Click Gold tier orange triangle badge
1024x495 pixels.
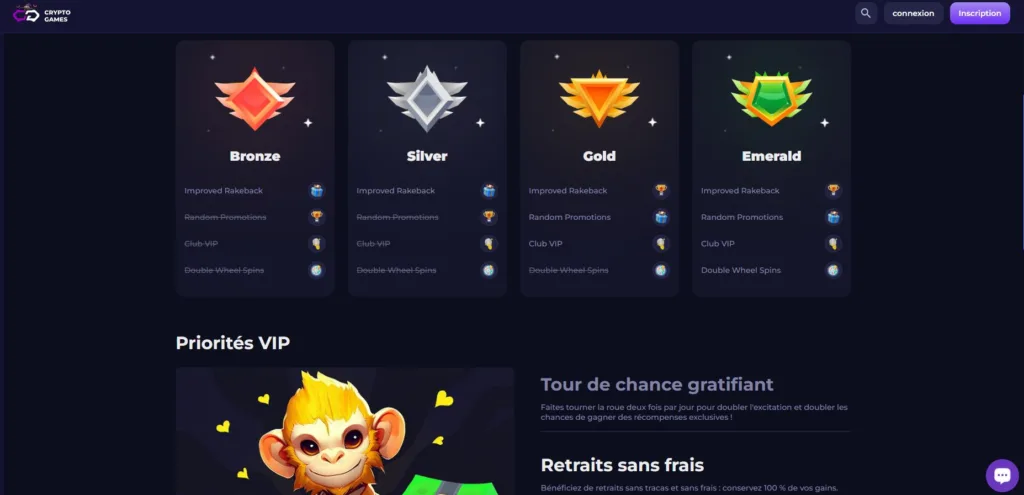pyautogui.click(x=600, y=99)
